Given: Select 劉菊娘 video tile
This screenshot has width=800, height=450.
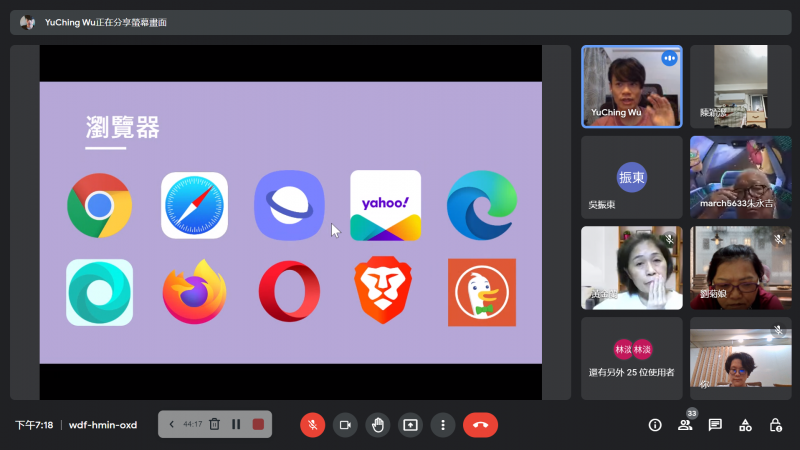Looking at the screenshot, I should pyautogui.click(x=741, y=268).
